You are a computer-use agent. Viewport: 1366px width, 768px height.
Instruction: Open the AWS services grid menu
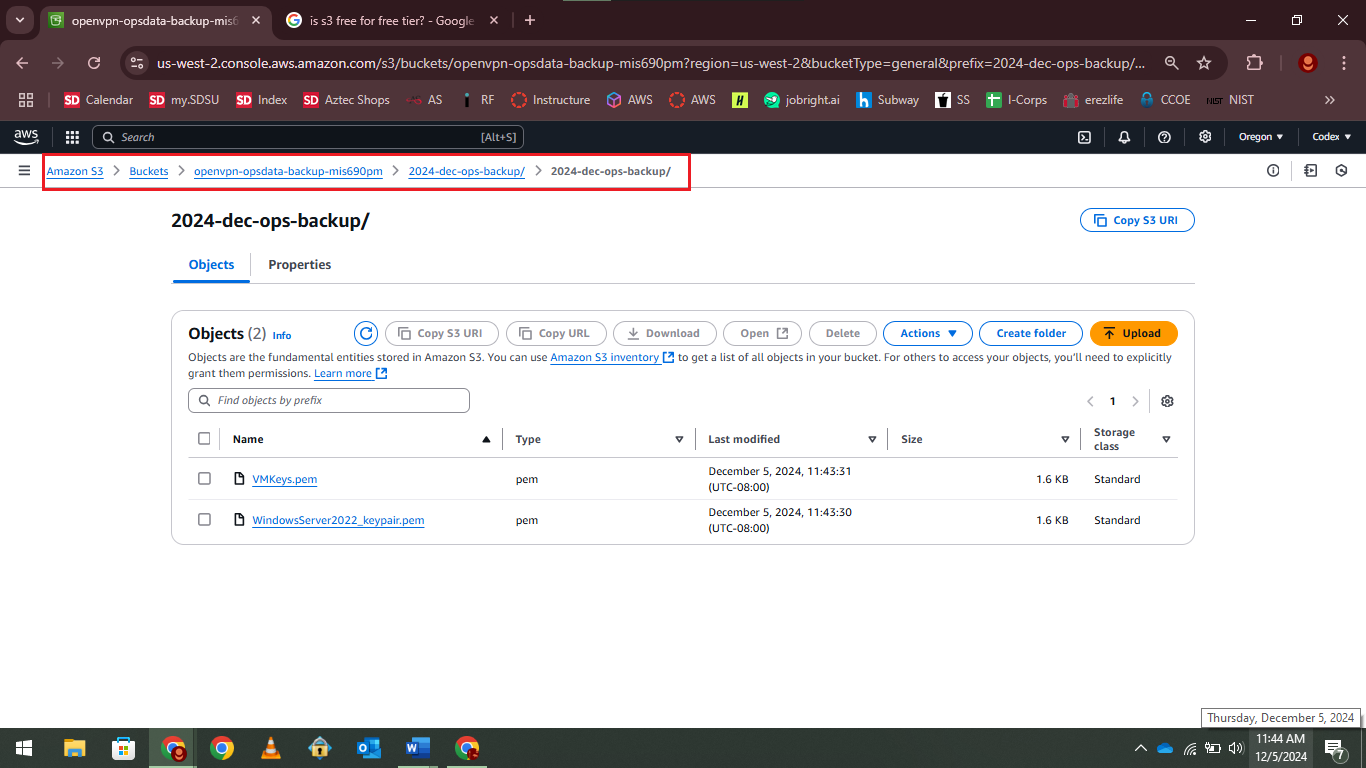(x=72, y=137)
